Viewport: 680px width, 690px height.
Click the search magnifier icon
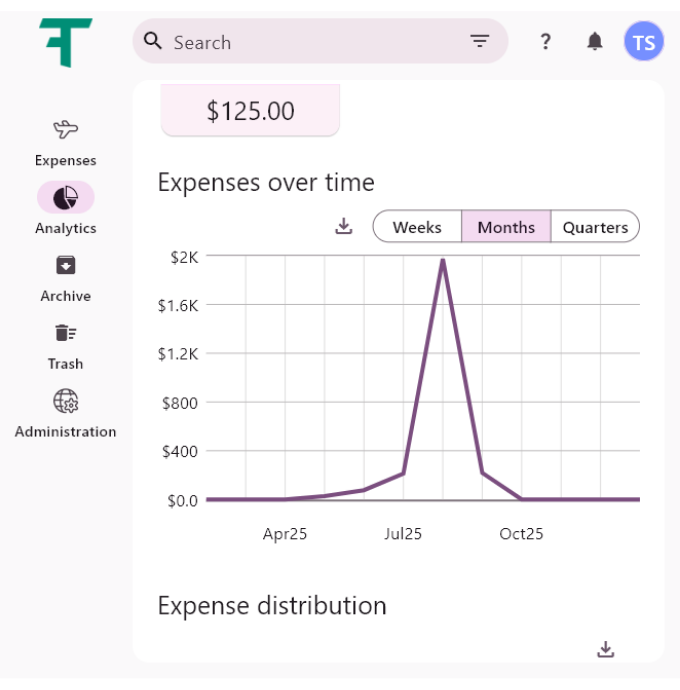pyautogui.click(x=153, y=41)
